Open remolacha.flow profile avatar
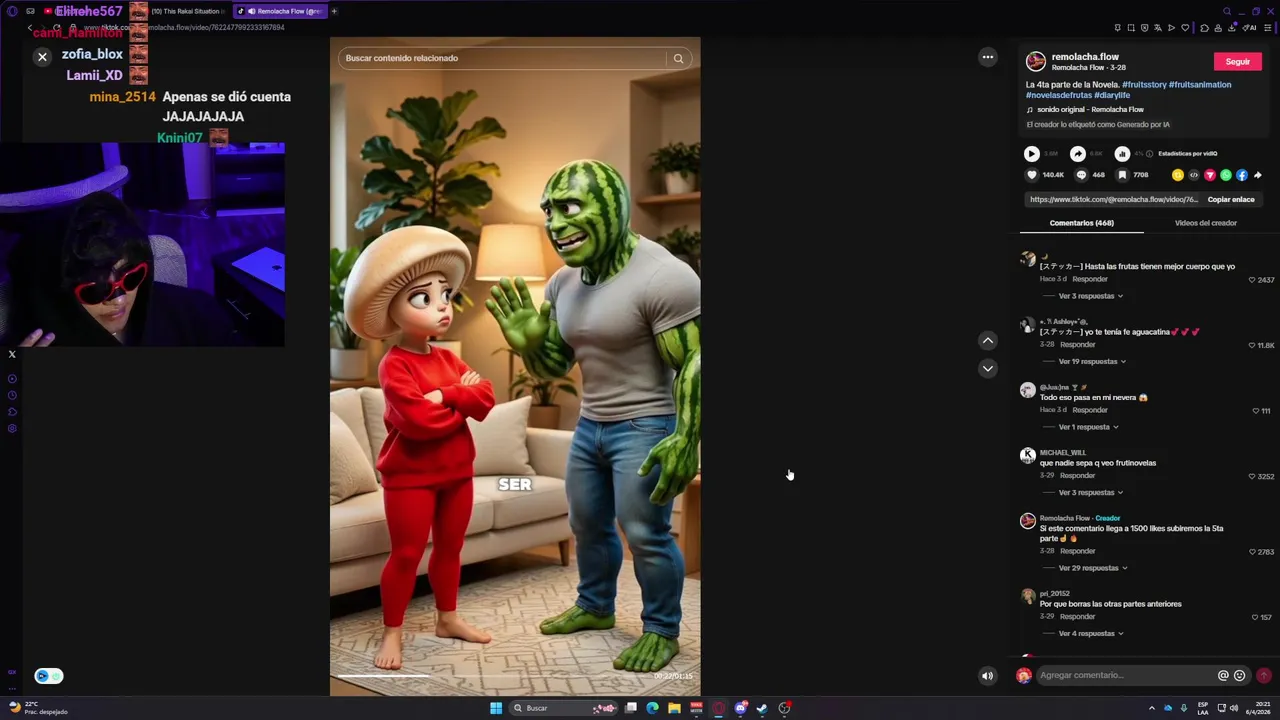 [1036, 62]
